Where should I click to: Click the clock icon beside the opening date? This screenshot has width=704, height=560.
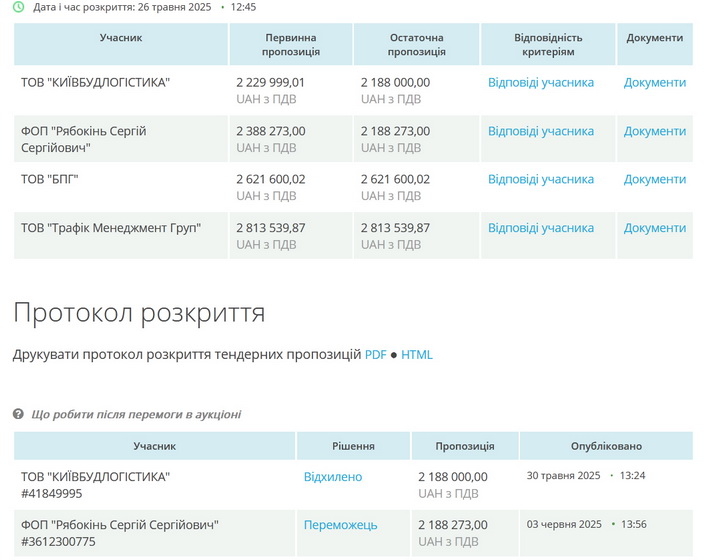pos(21,6)
